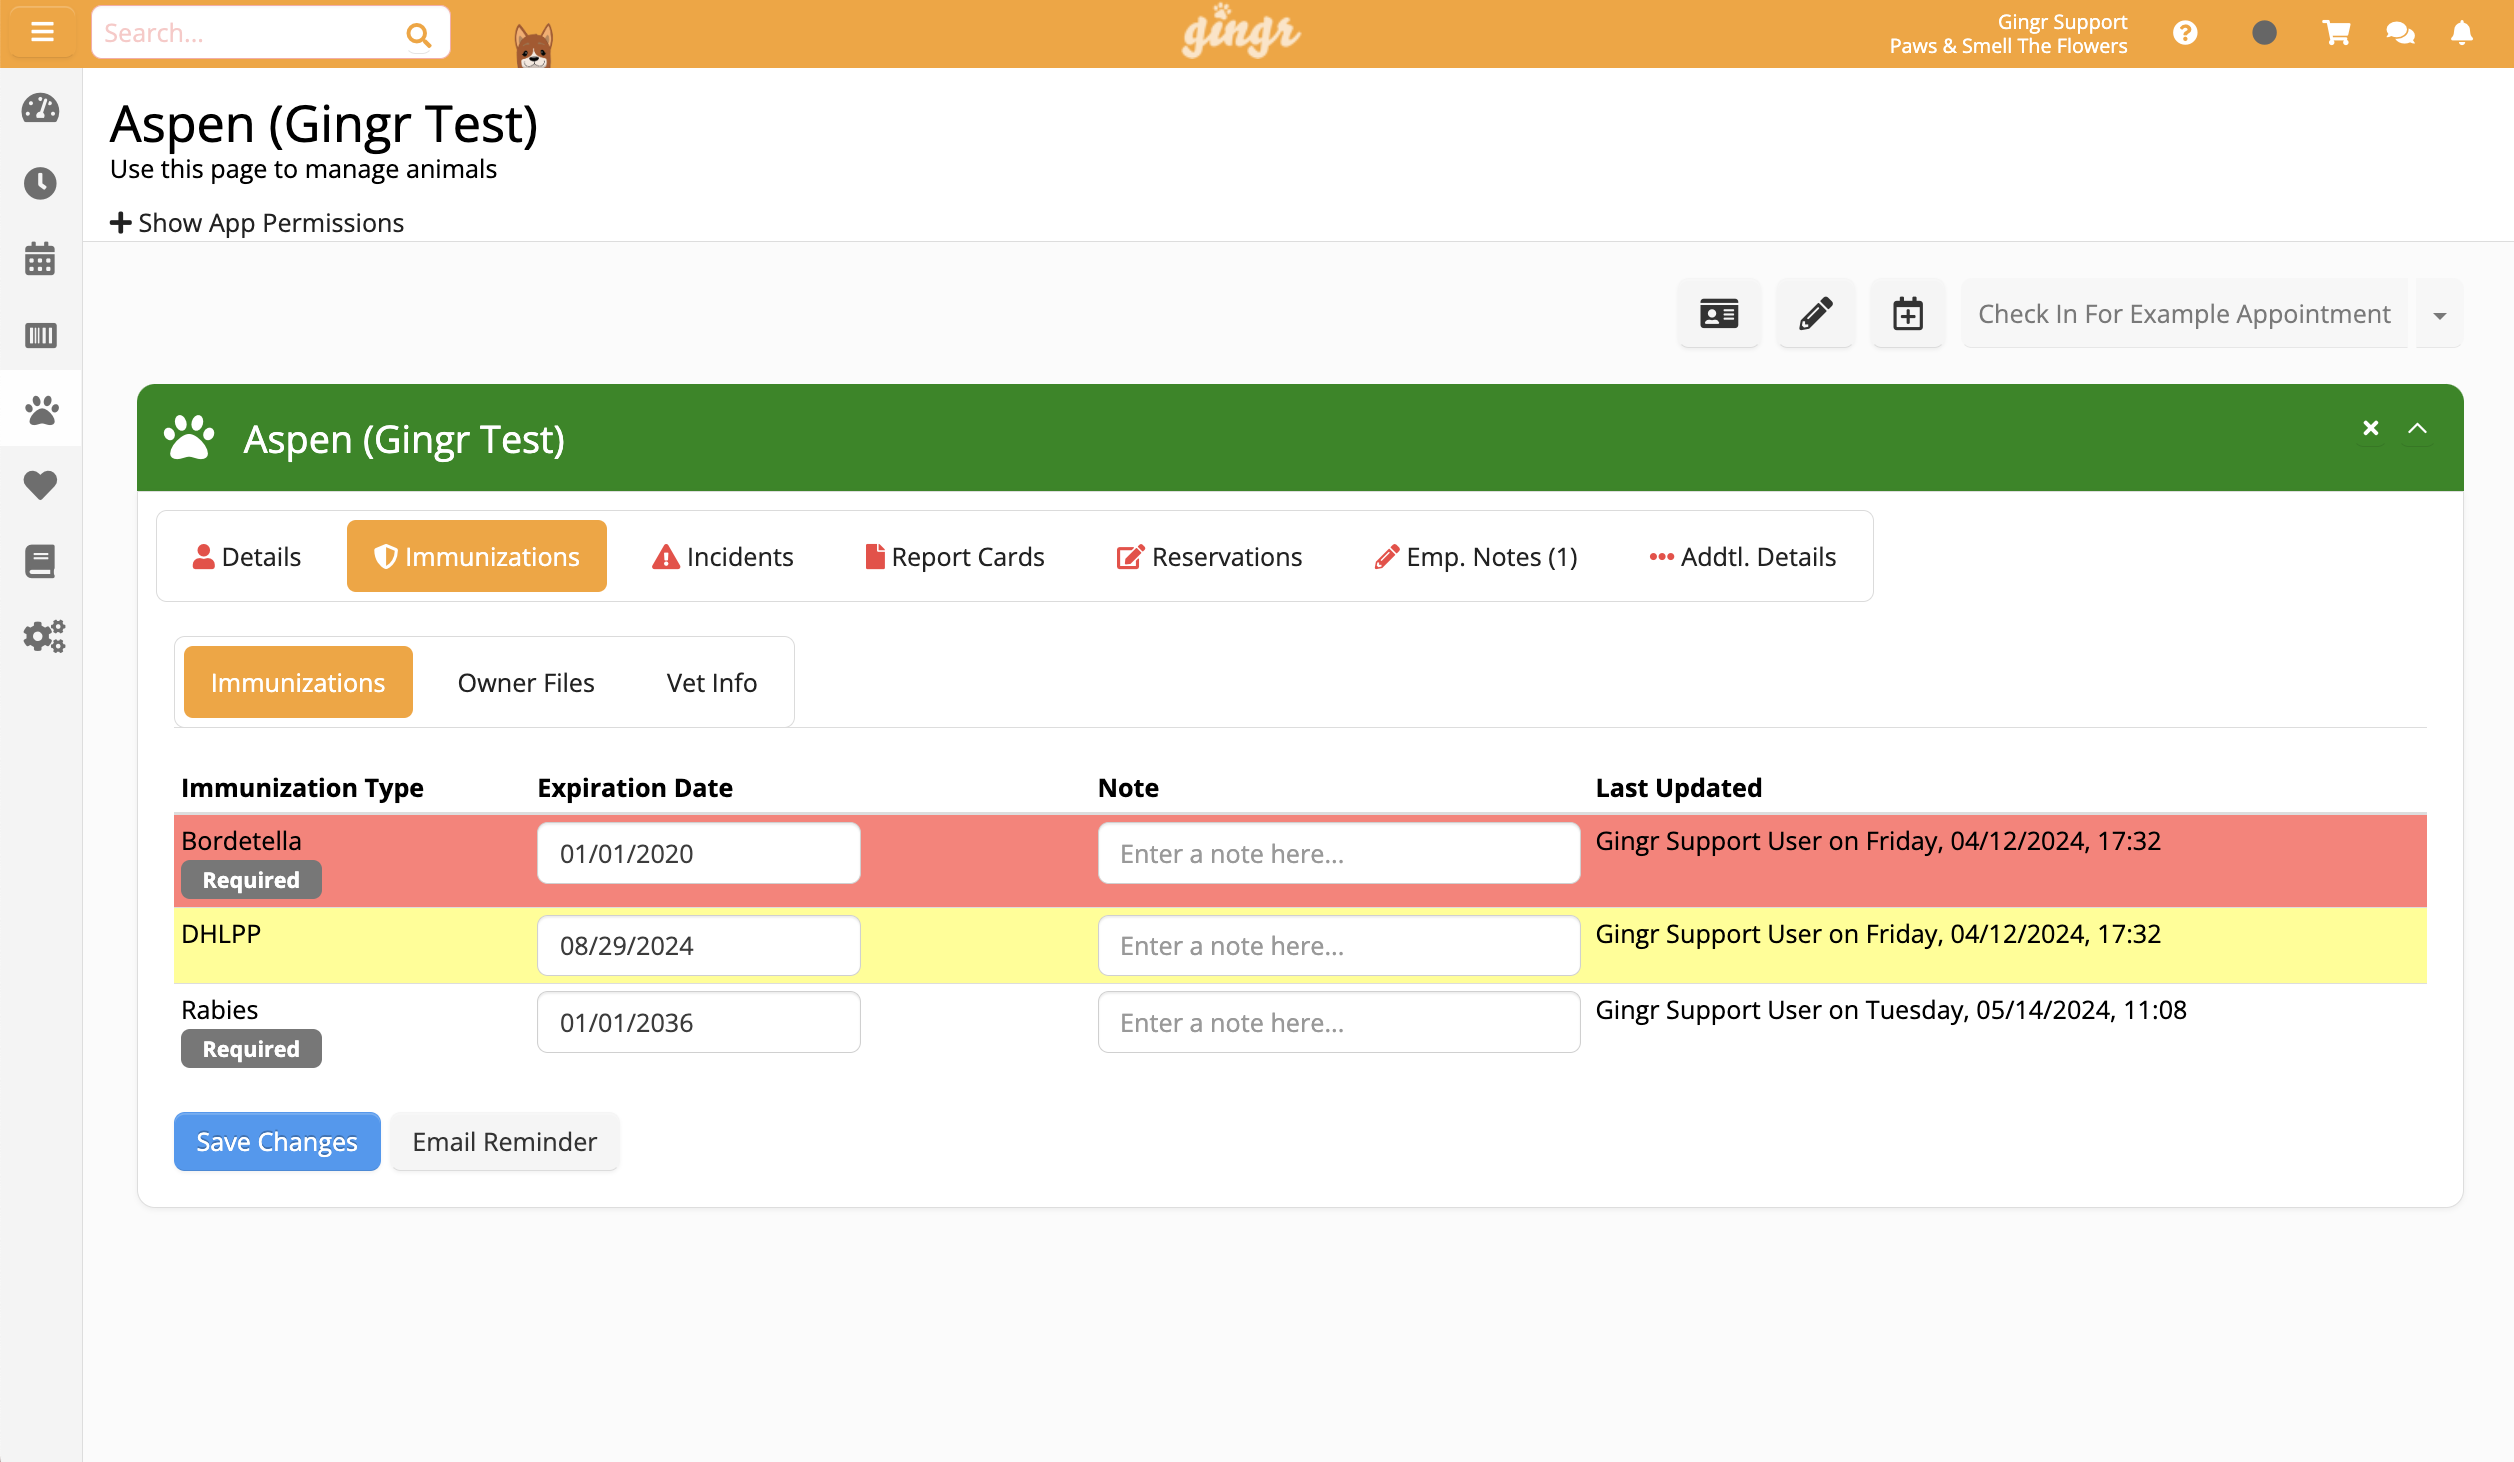Click Last Updated column header
The width and height of the screenshot is (2514, 1462).
1678,788
